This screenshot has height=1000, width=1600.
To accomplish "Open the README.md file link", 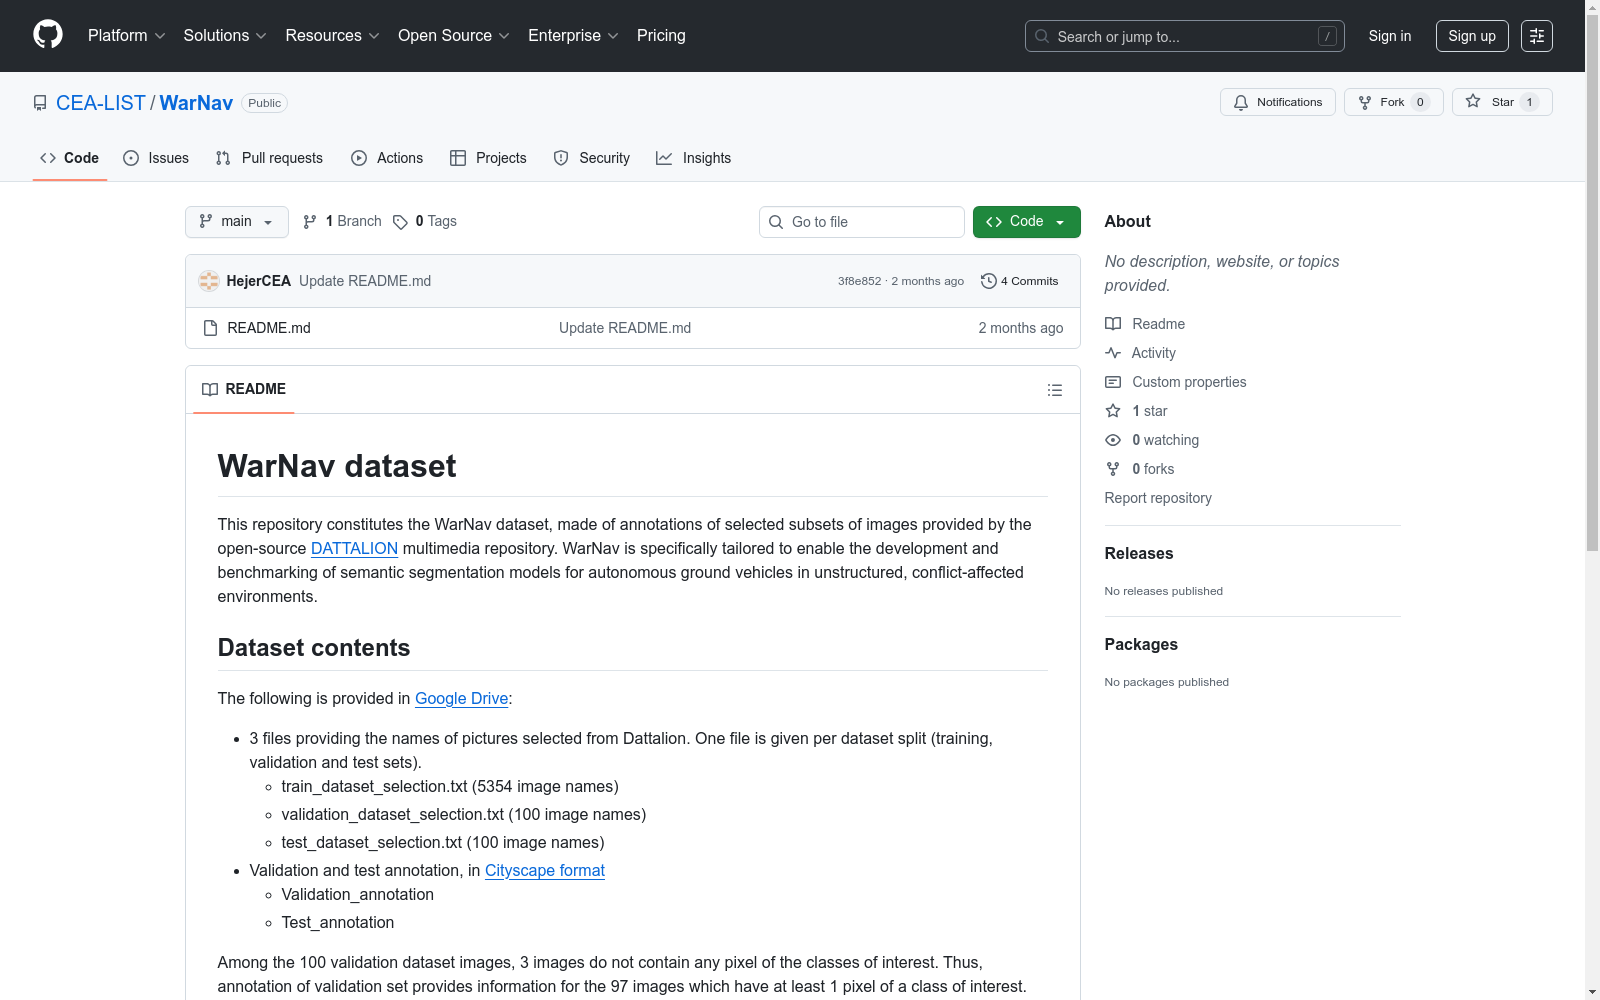I will (x=269, y=328).
